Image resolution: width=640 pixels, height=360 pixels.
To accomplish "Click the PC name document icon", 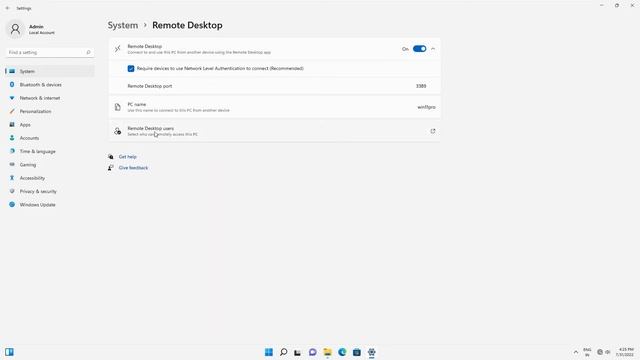I will click(118, 107).
